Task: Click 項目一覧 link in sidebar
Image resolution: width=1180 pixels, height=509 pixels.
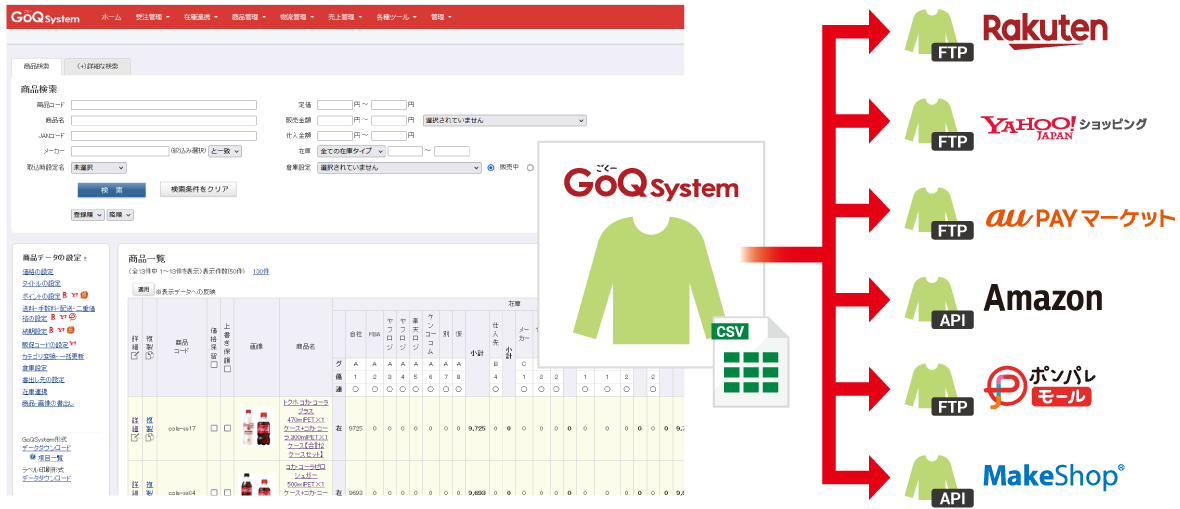Action: click(50, 457)
